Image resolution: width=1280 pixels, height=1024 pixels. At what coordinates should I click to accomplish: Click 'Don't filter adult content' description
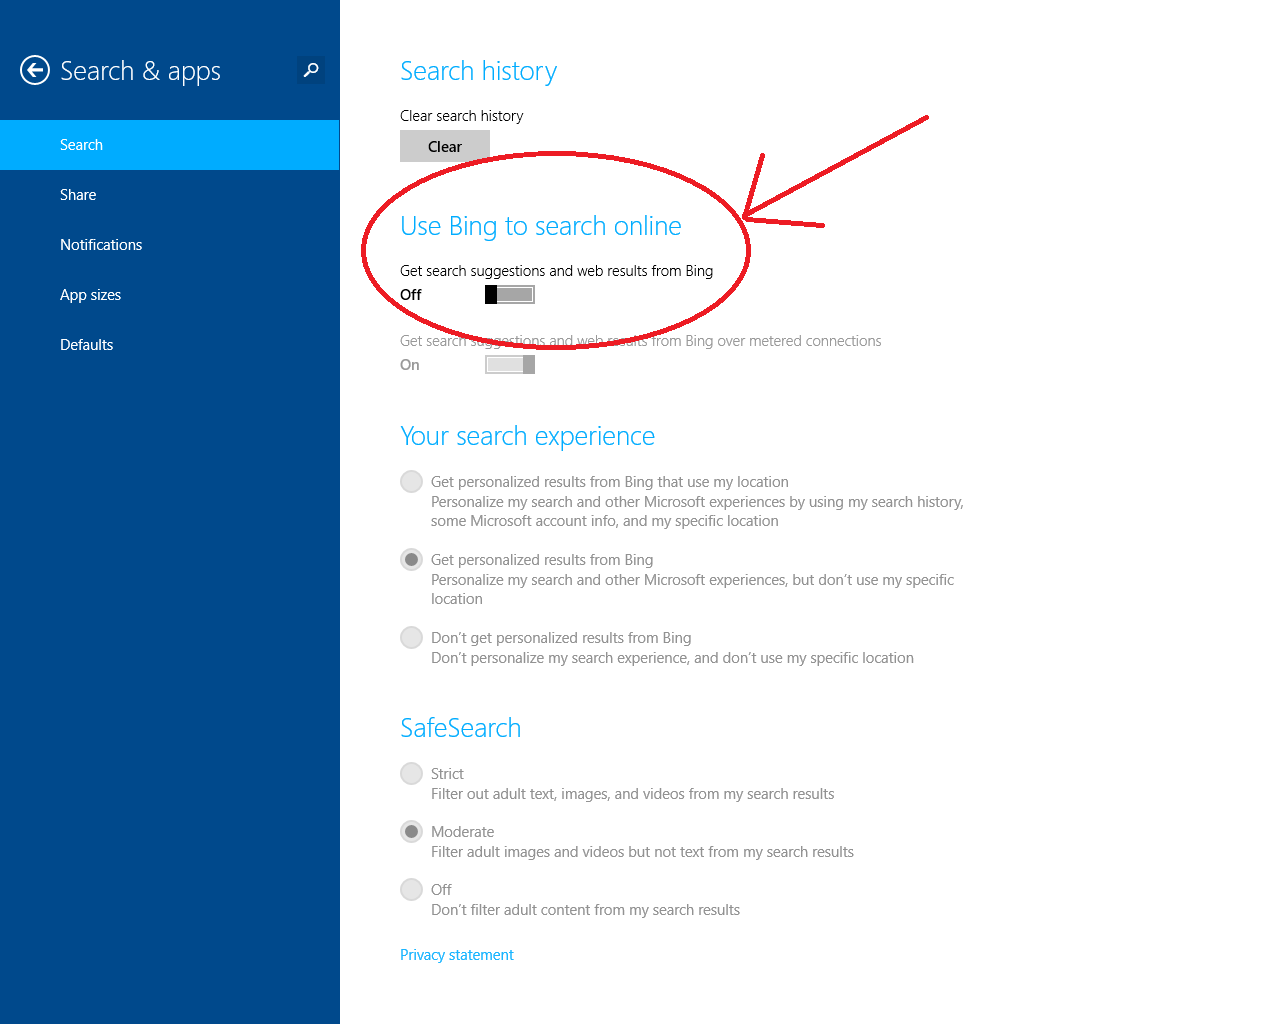(585, 910)
